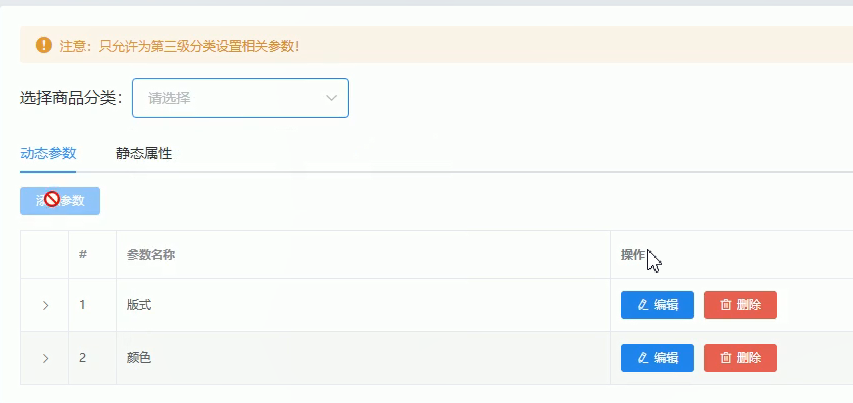Screen dimensions: 853x403
Task: Click the alert text about 第三级分类
Action: 180,46
